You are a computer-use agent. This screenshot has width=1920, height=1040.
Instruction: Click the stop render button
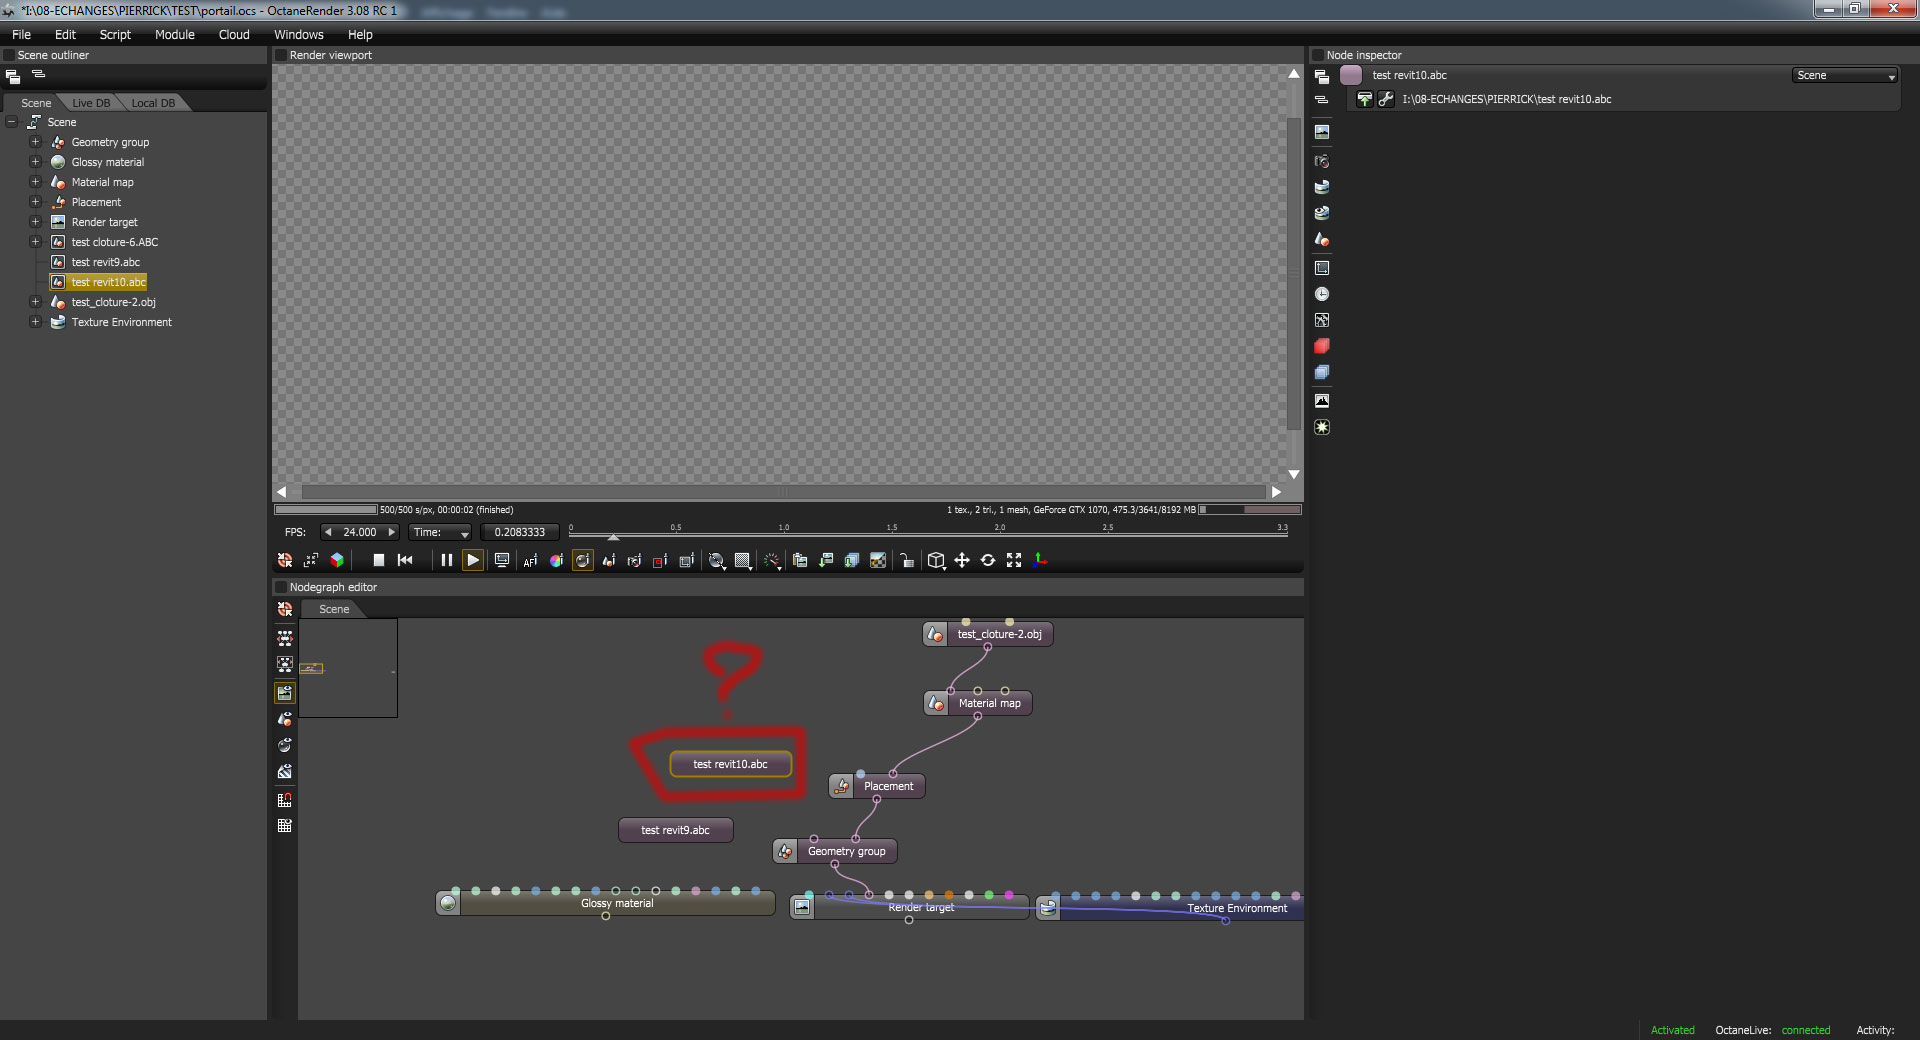(x=379, y=560)
